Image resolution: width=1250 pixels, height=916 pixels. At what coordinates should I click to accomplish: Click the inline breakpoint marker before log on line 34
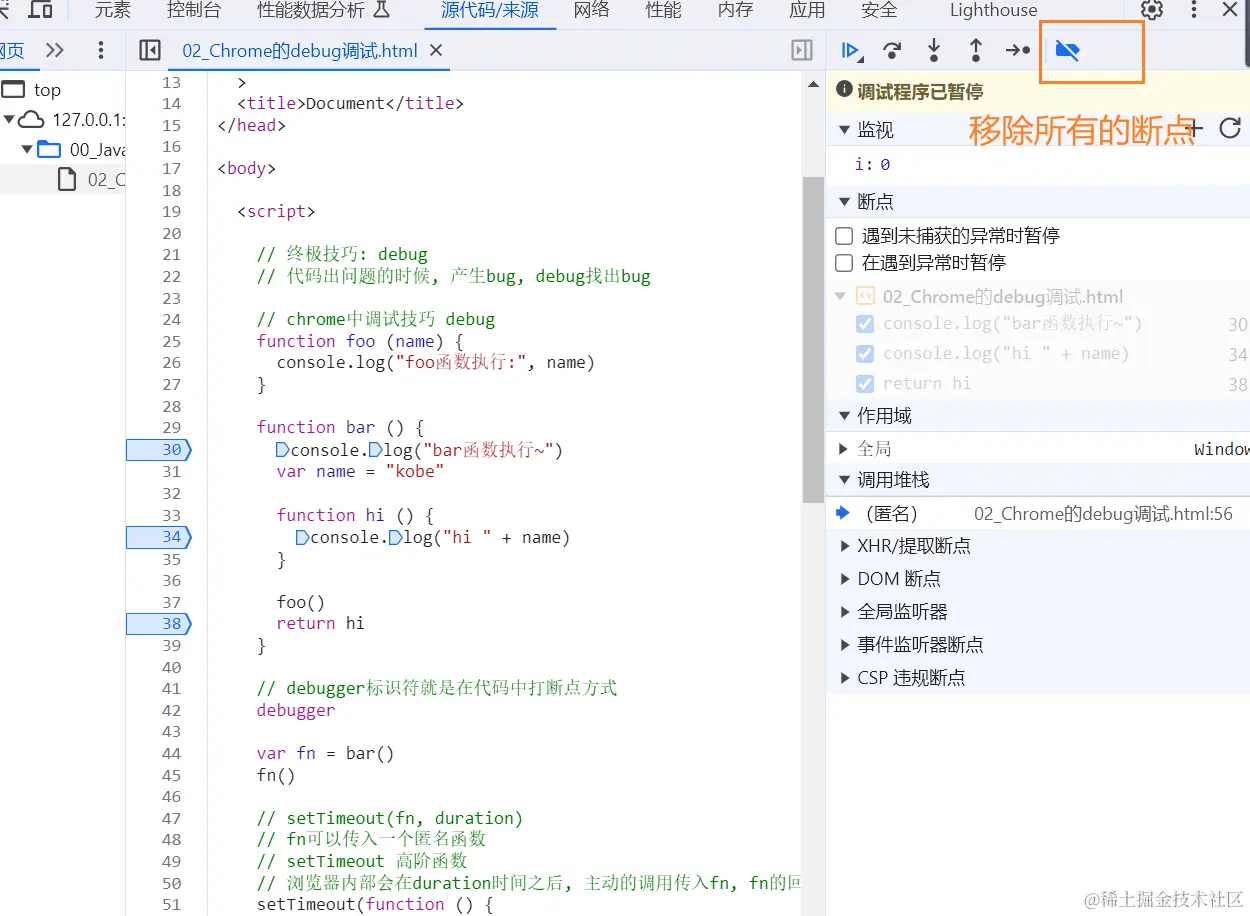coord(395,537)
